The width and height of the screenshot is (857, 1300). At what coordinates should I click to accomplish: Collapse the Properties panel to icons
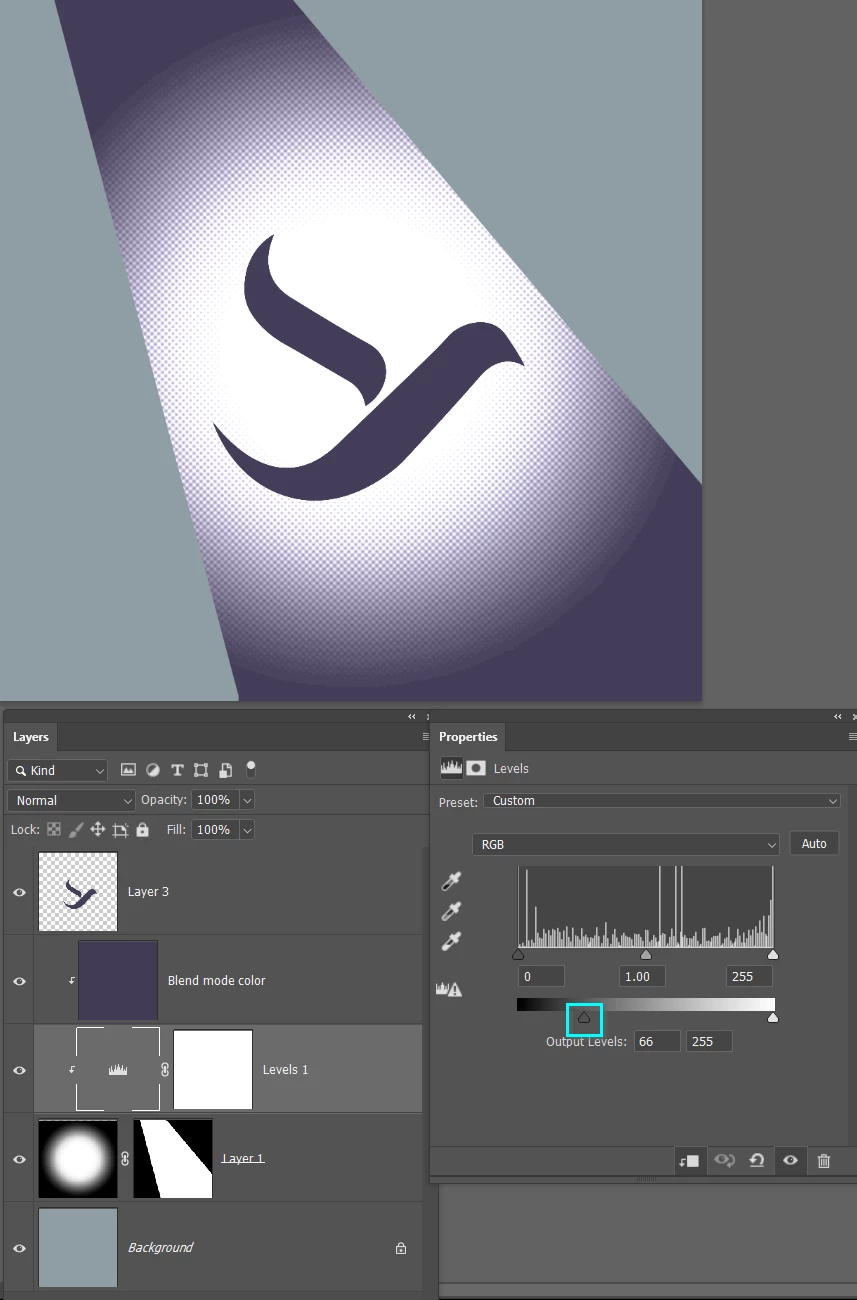(838, 717)
